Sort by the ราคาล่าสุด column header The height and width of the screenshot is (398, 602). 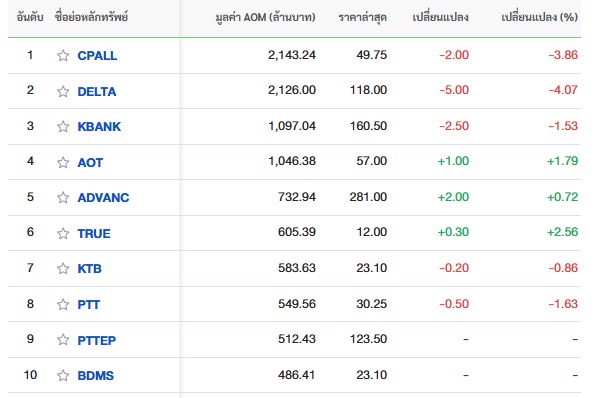362,17
